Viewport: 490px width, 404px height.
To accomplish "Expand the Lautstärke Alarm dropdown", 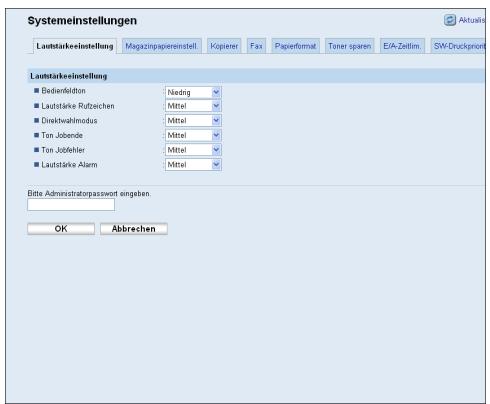I will 193,165.
